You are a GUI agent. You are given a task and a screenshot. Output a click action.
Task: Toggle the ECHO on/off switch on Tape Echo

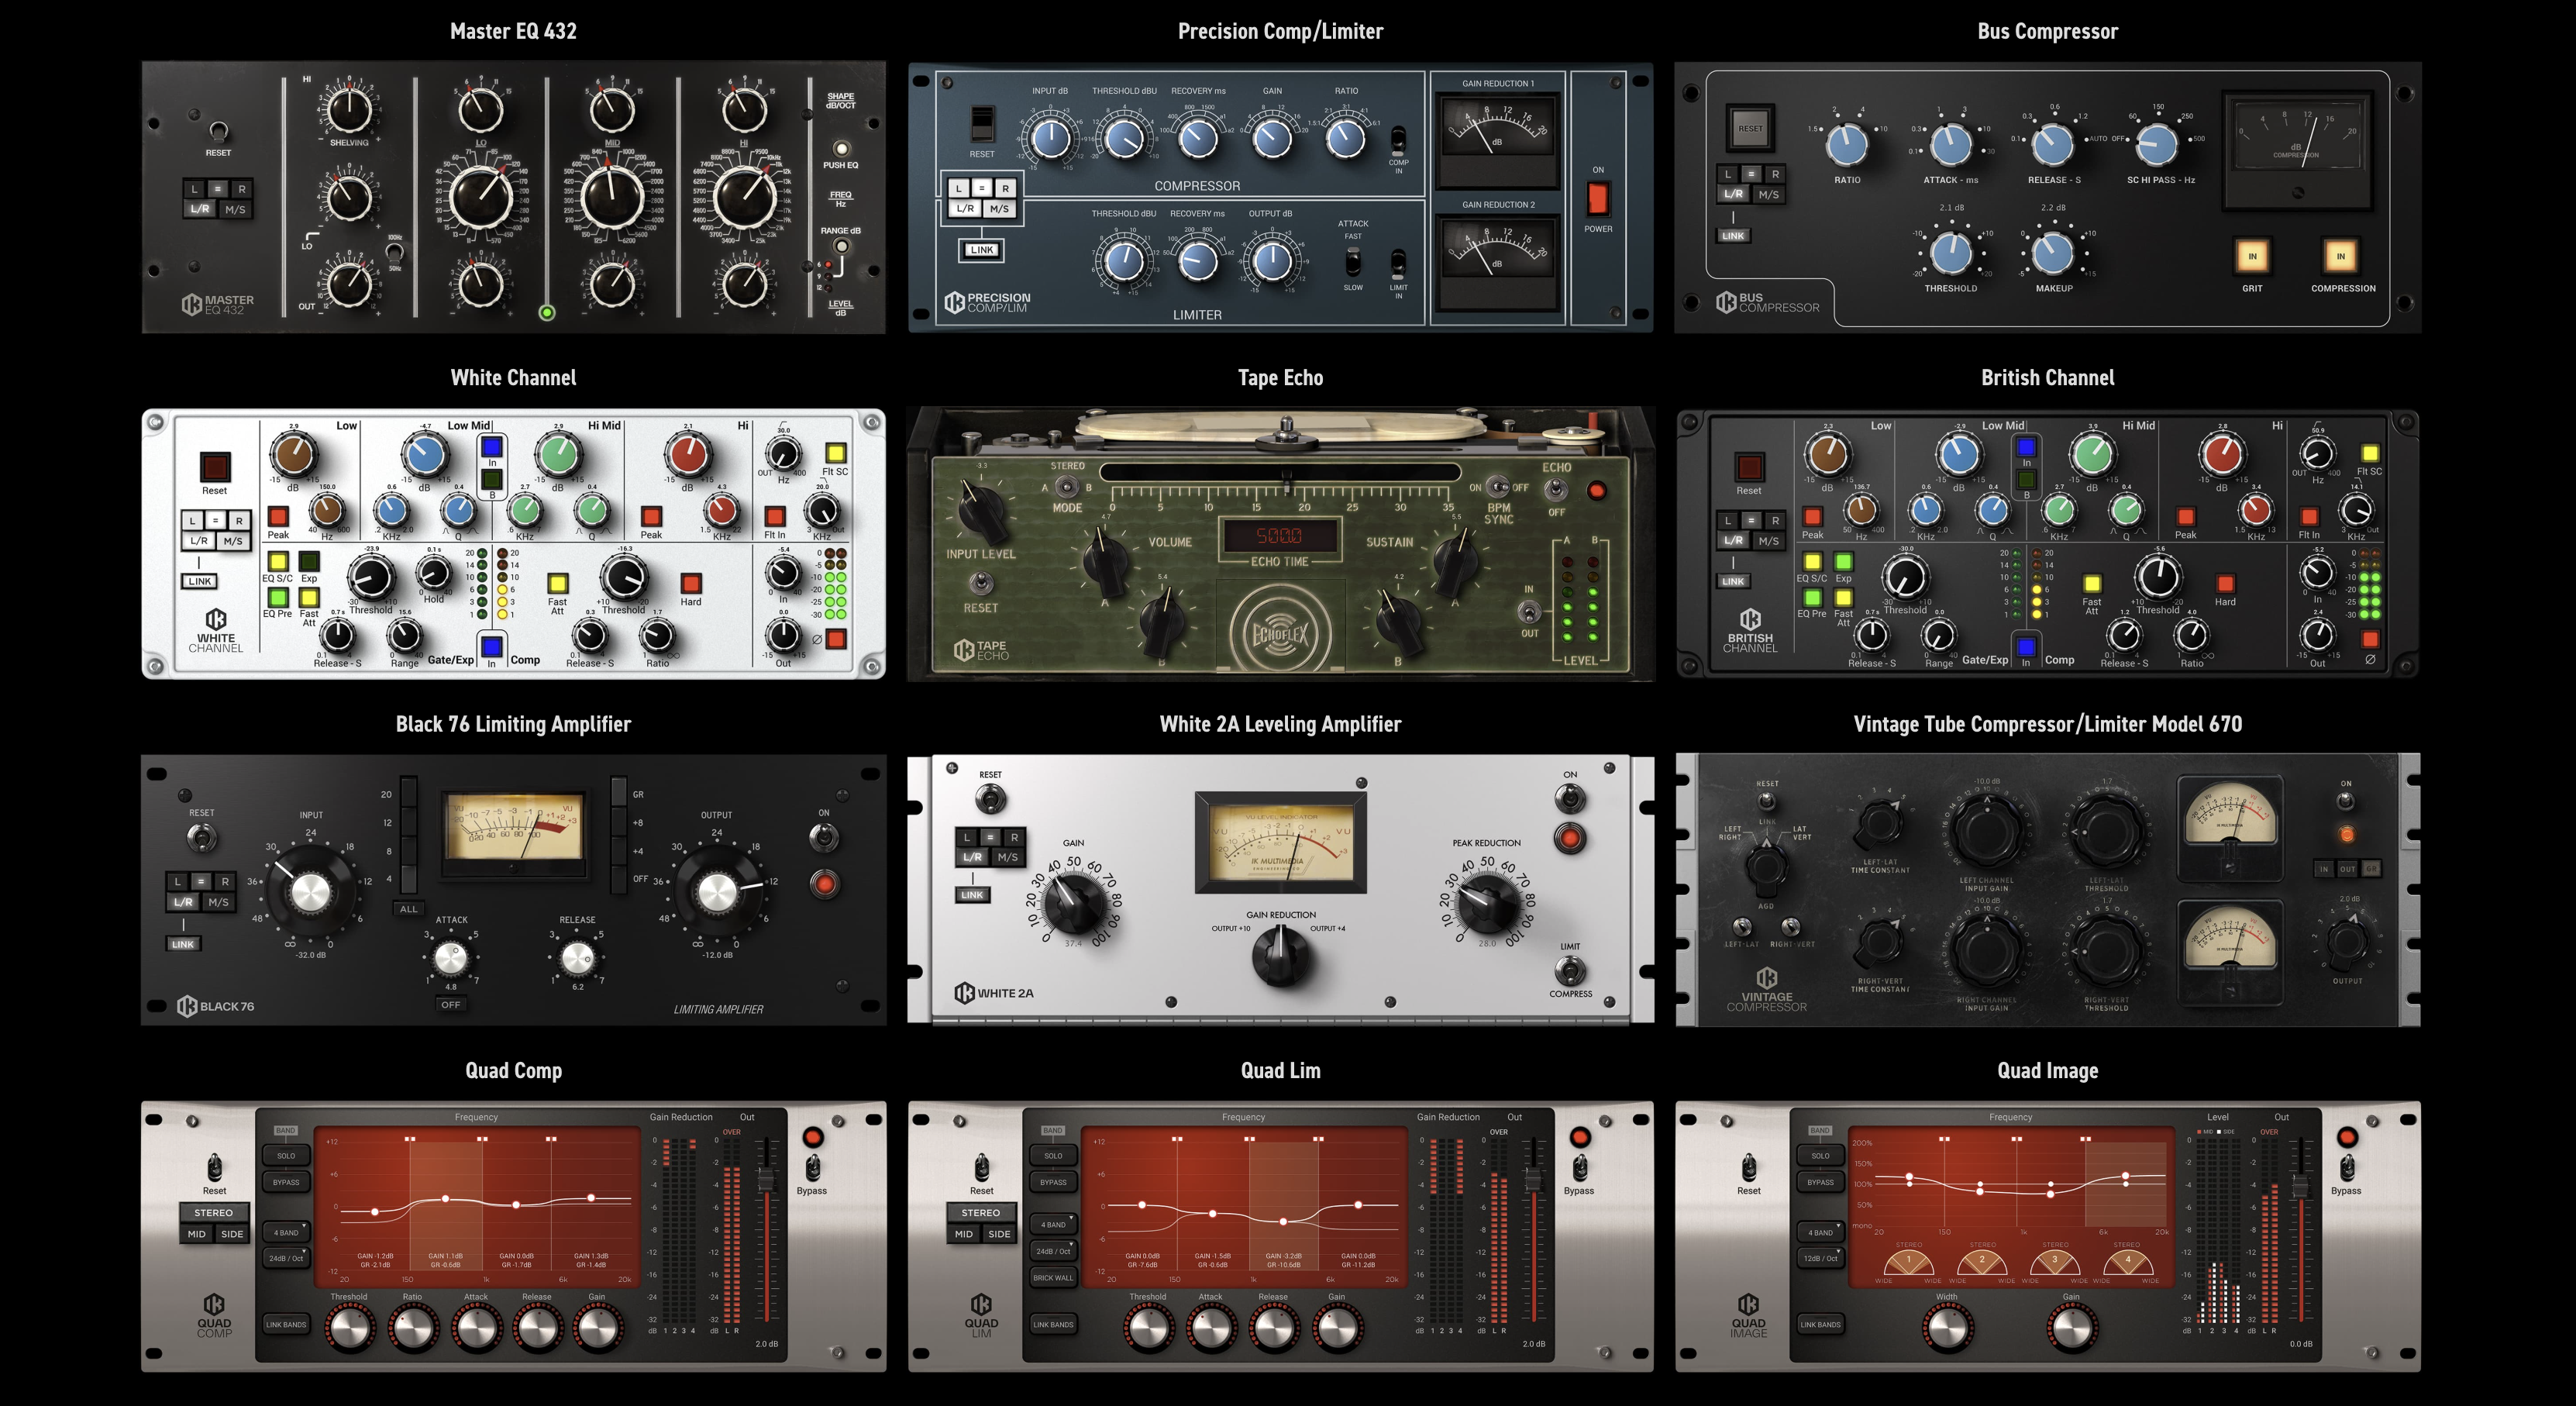pyautogui.click(x=1556, y=489)
